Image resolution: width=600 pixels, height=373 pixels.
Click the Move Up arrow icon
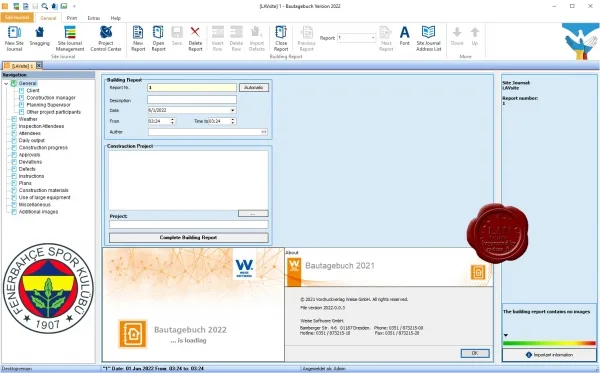point(475,33)
